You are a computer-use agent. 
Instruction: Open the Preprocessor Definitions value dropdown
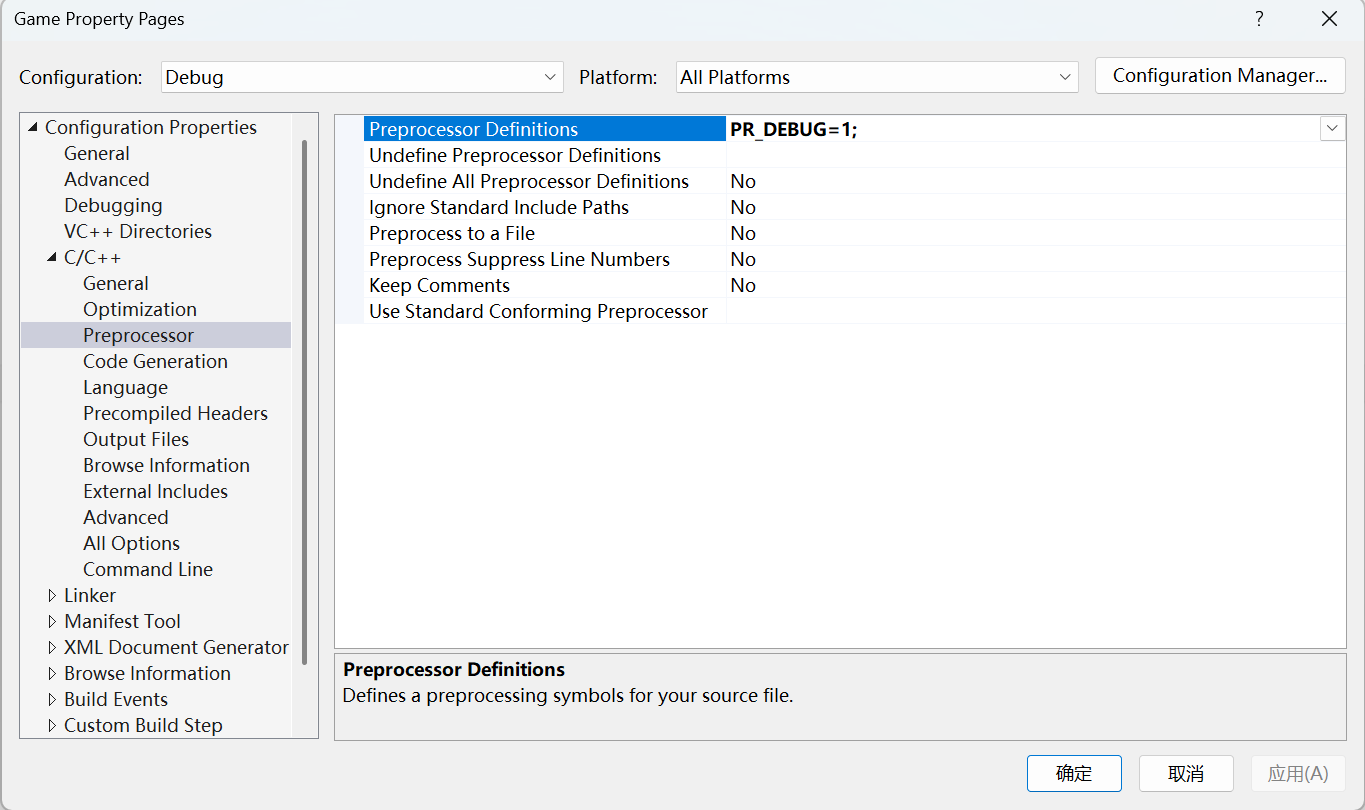point(1331,128)
